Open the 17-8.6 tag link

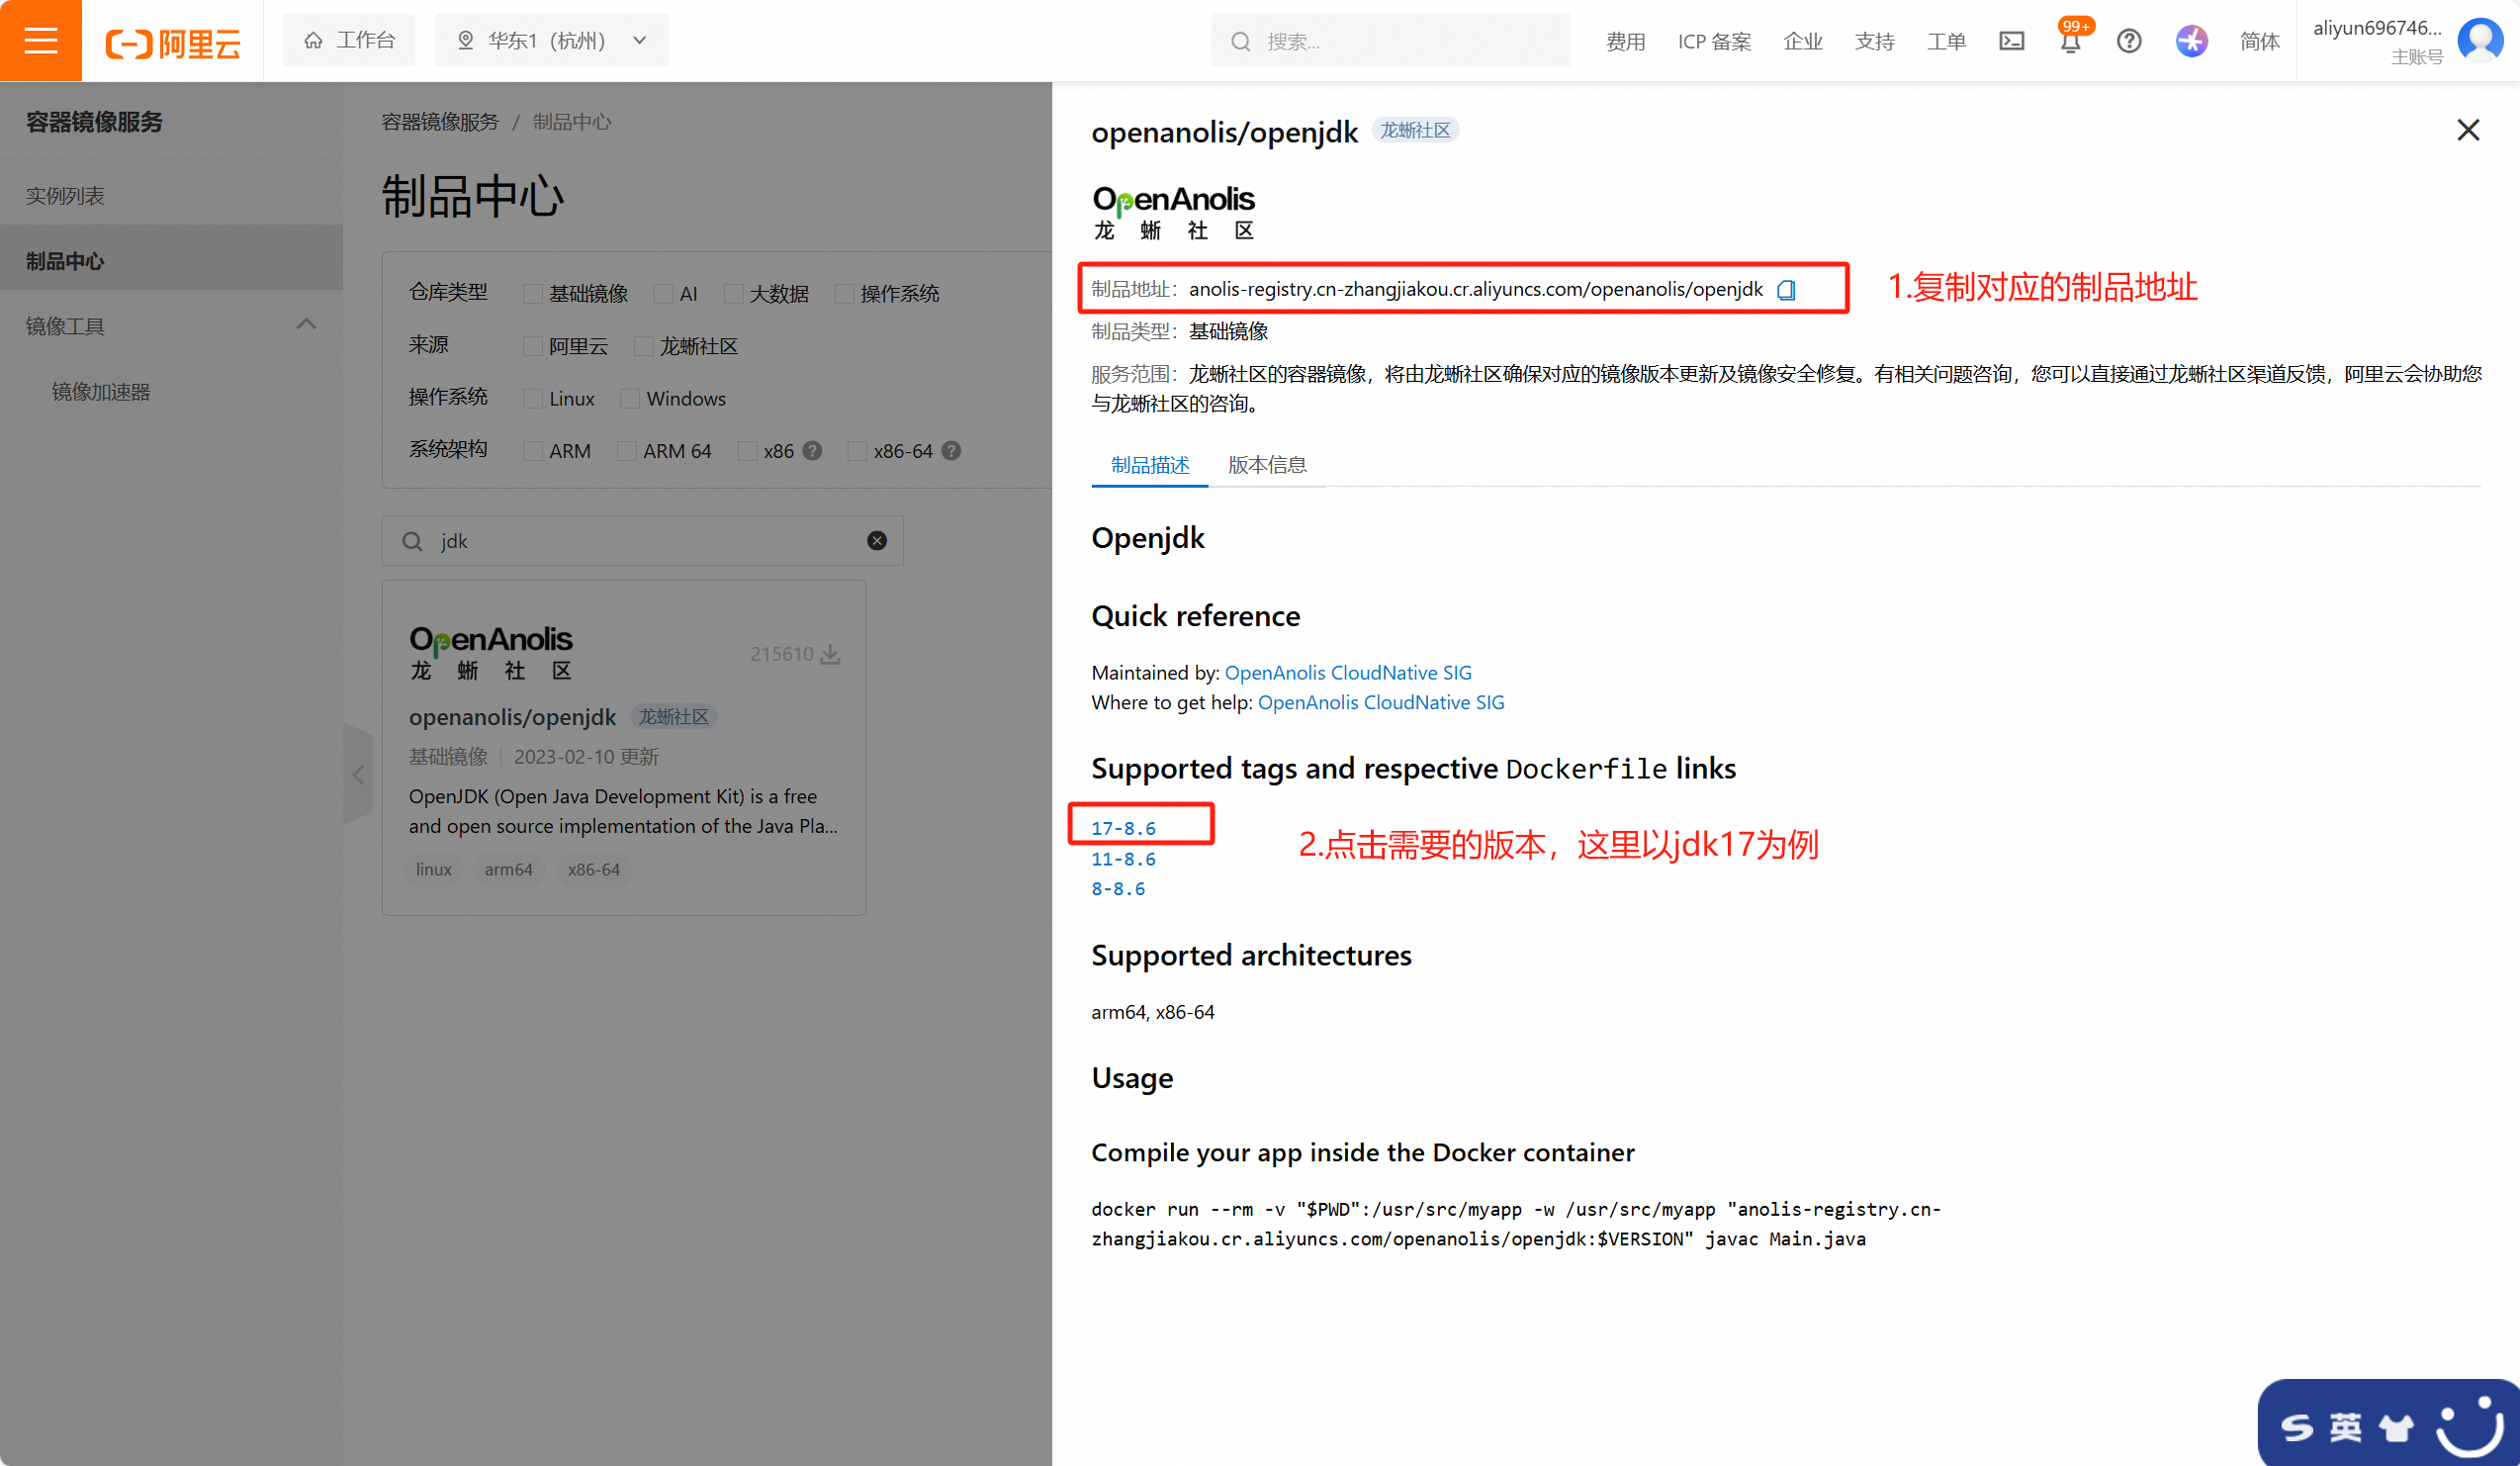click(1123, 828)
